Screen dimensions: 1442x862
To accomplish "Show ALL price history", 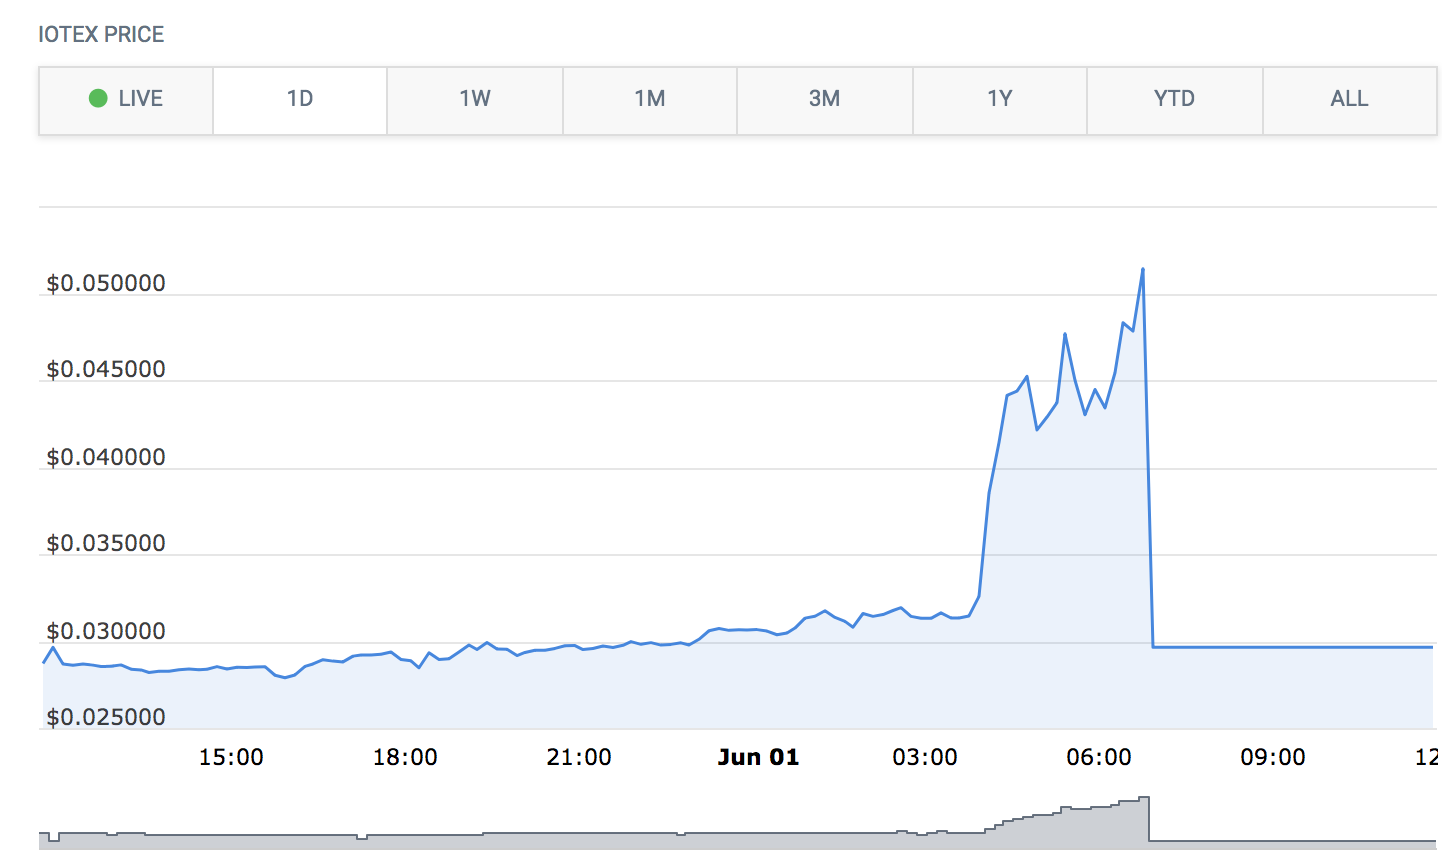I will click(x=1350, y=100).
